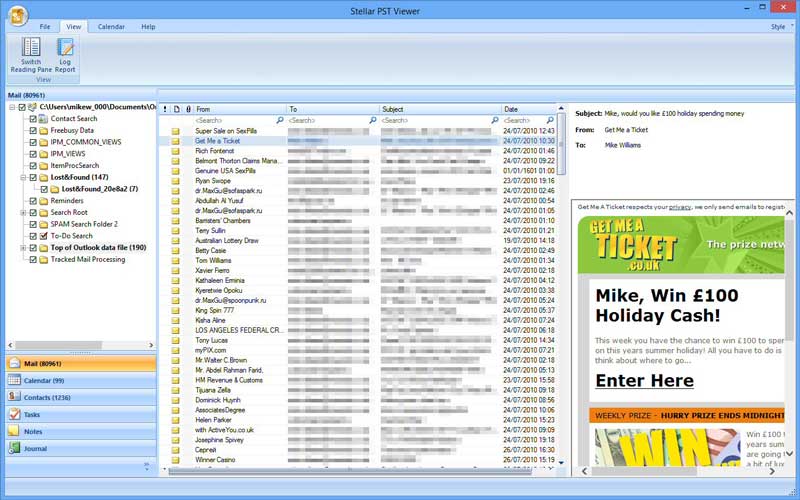Expand the Search Root node
Image resolution: width=800 pixels, height=500 pixels.
[x=23, y=213]
